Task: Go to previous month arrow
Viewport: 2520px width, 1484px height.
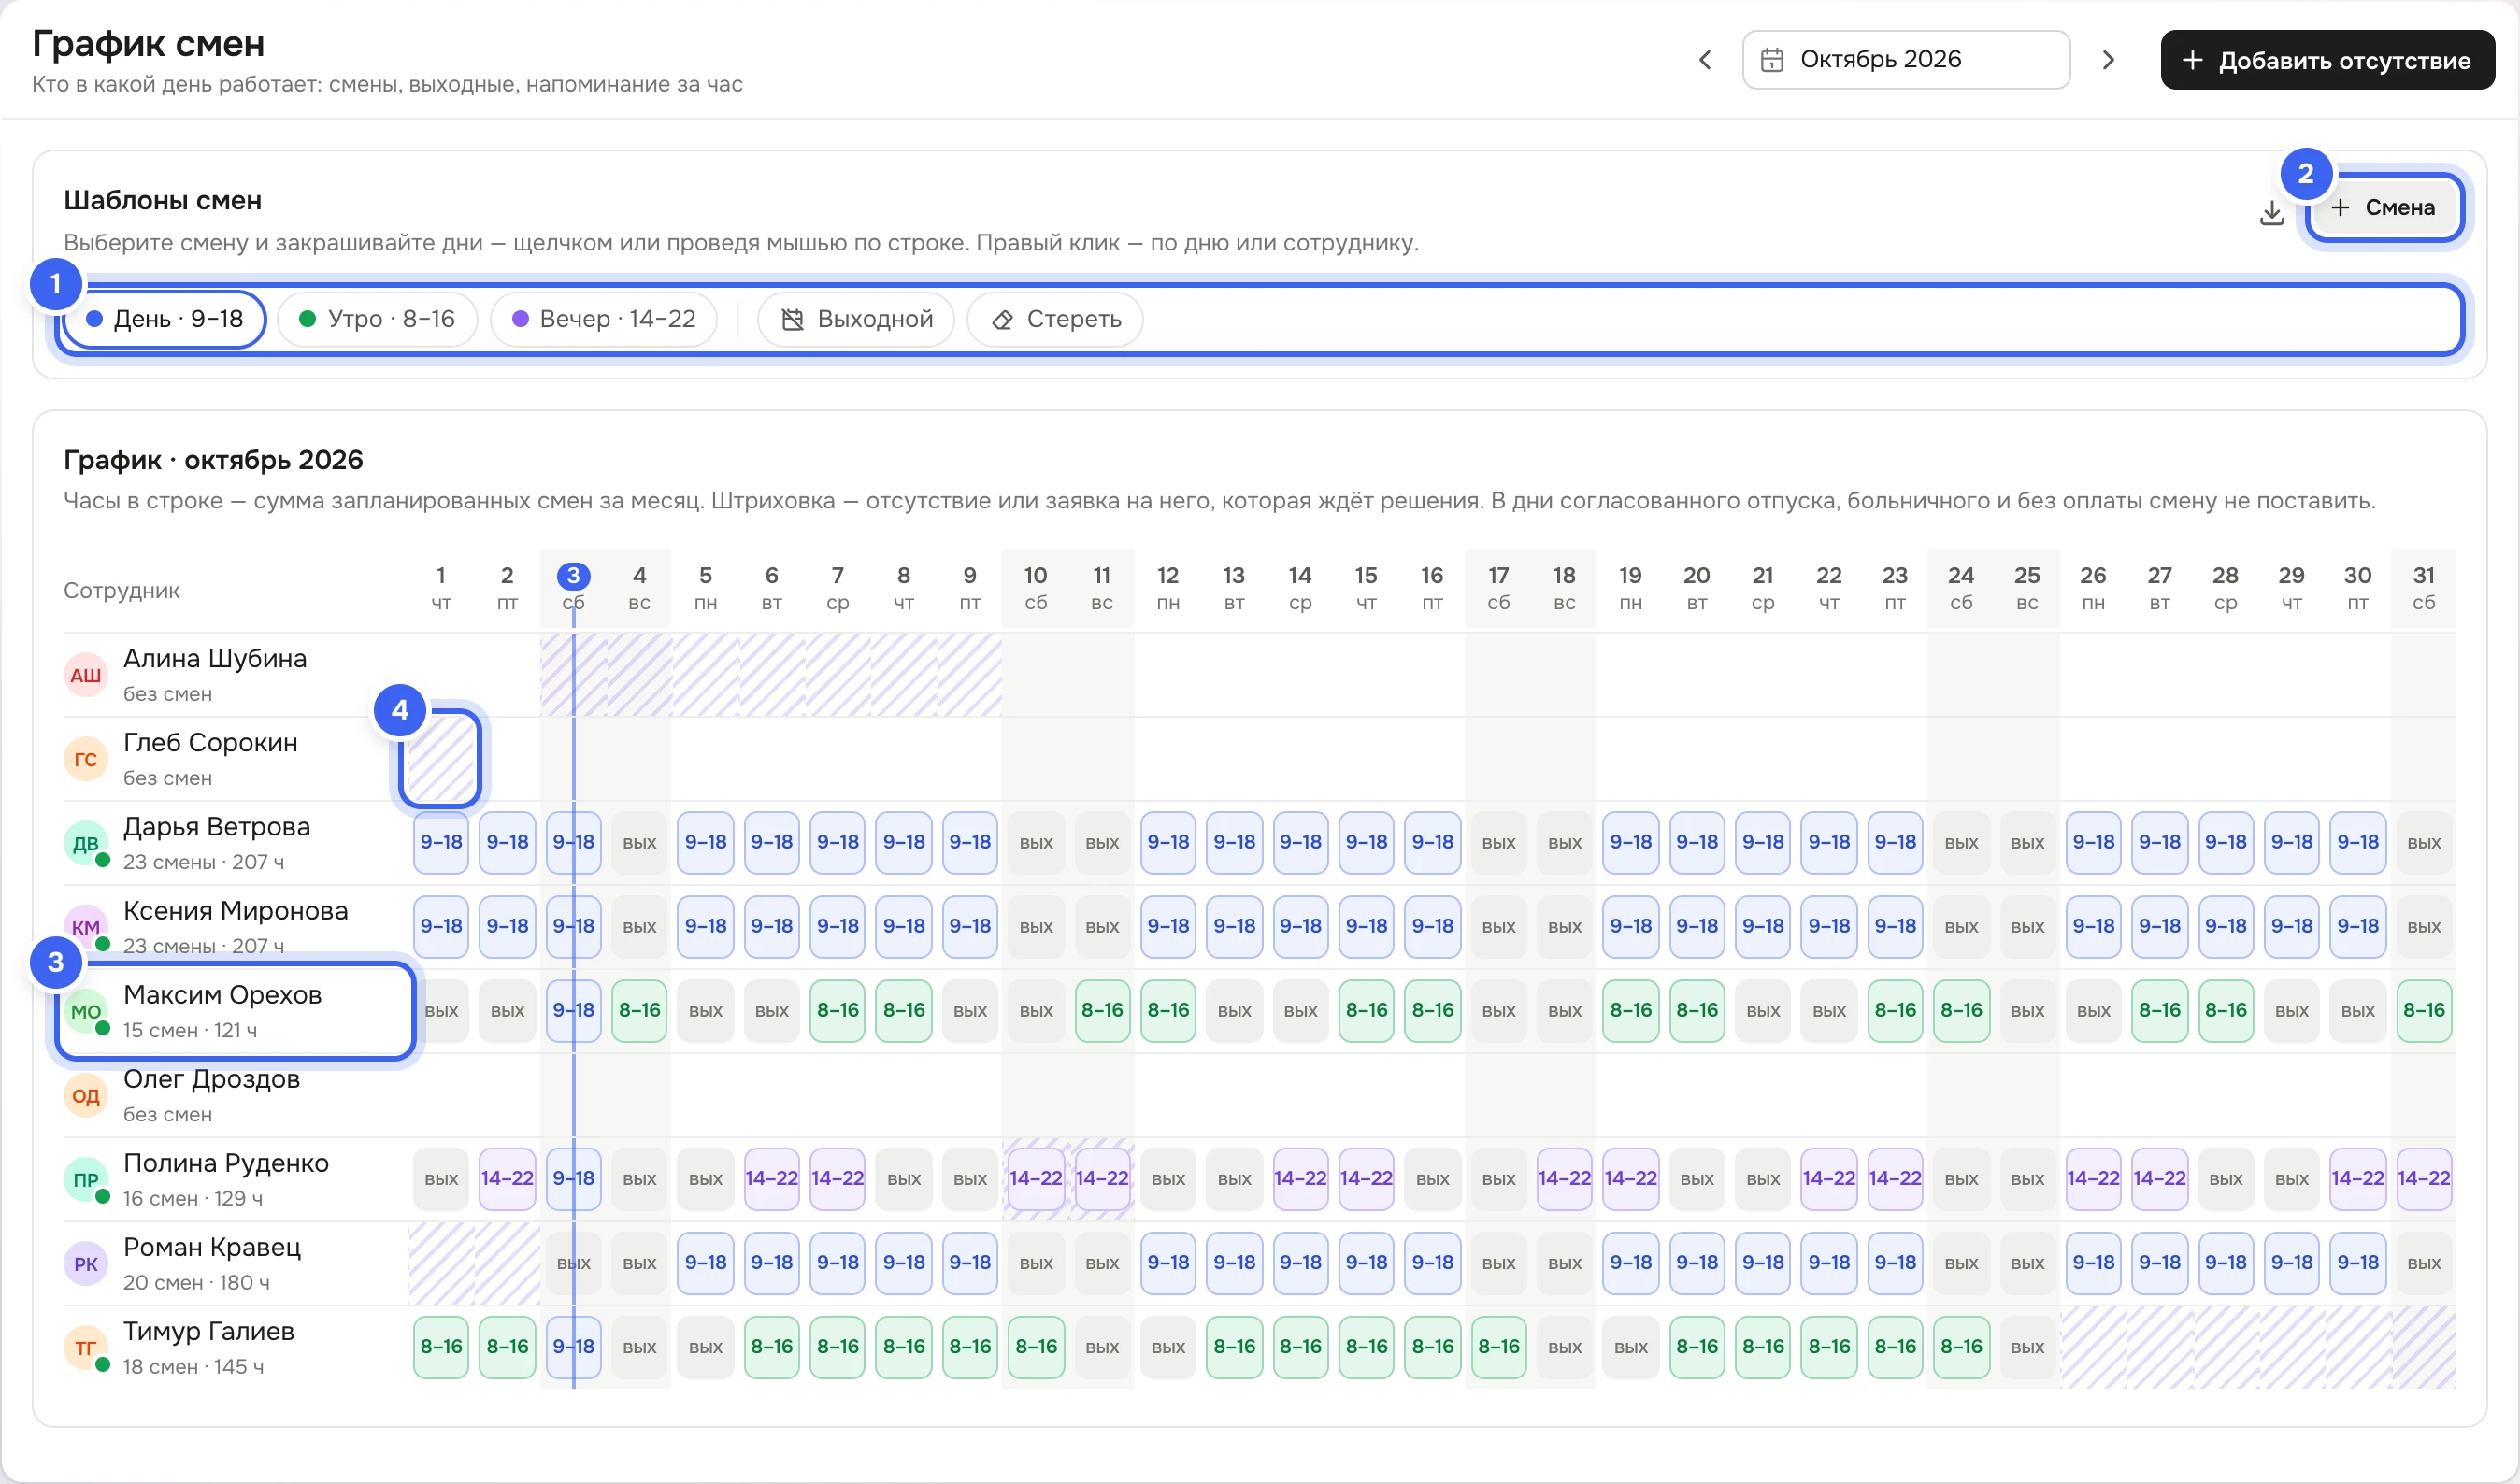Action: (1705, 60)
